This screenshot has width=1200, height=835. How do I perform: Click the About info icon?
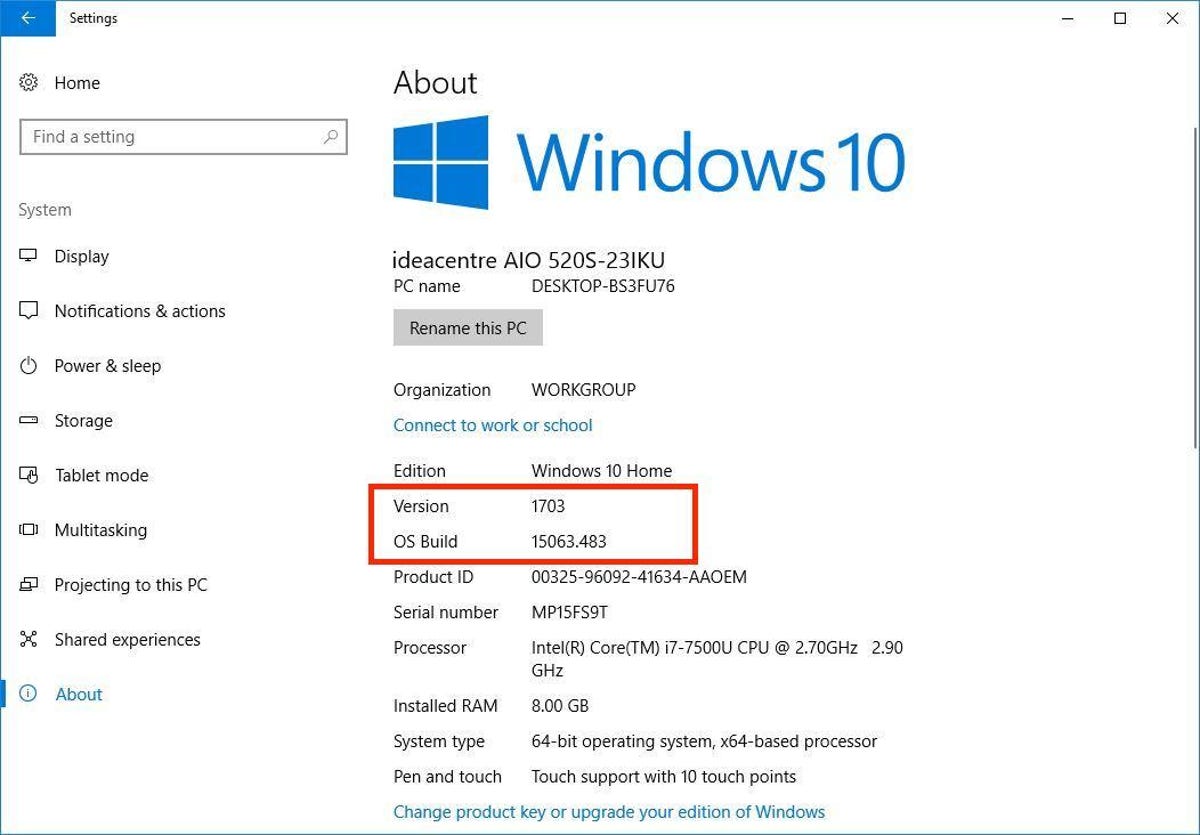click(30, 694)
